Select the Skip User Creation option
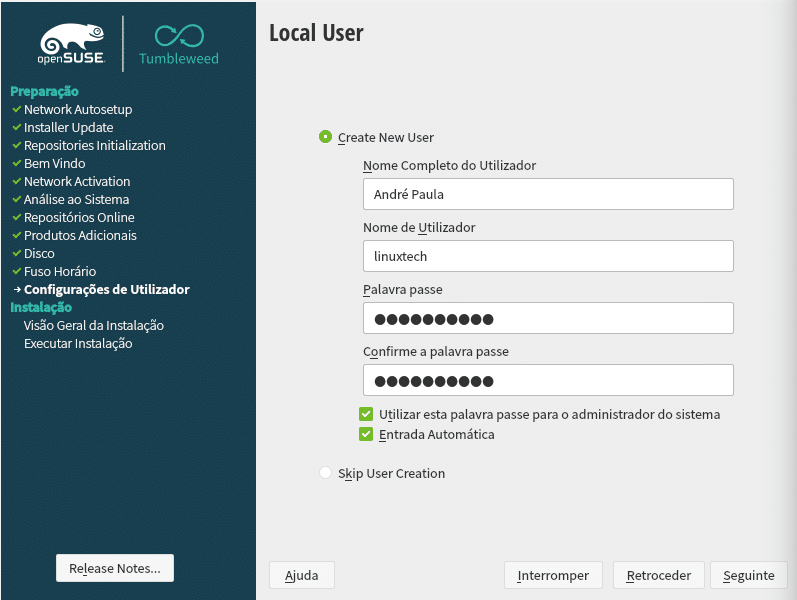The height and width of the screenshot is (600, 797). [x=325, y=473]
